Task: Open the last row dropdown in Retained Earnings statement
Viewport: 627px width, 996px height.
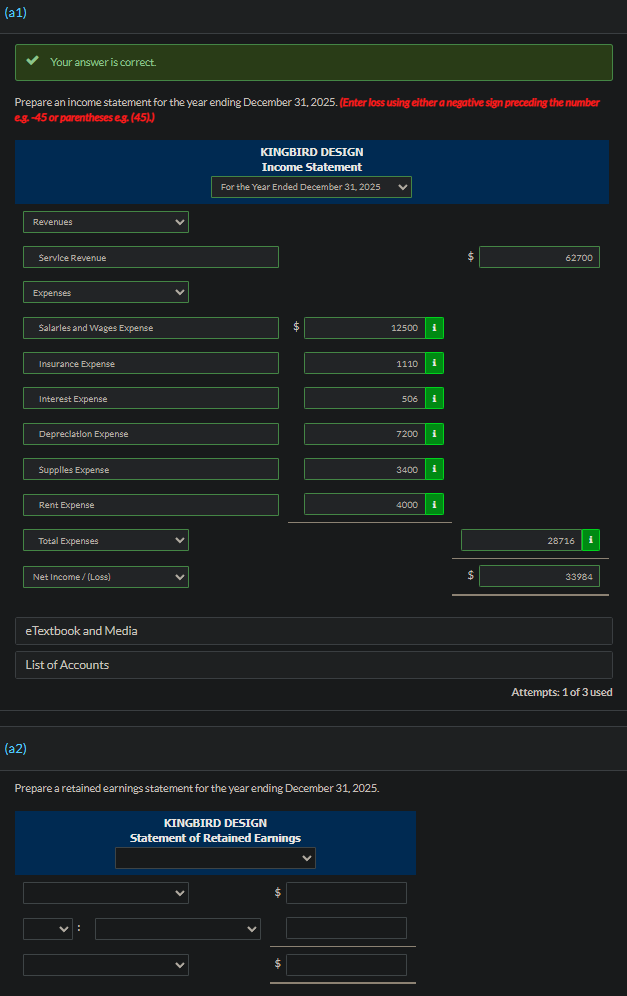Action: point(106,965)
